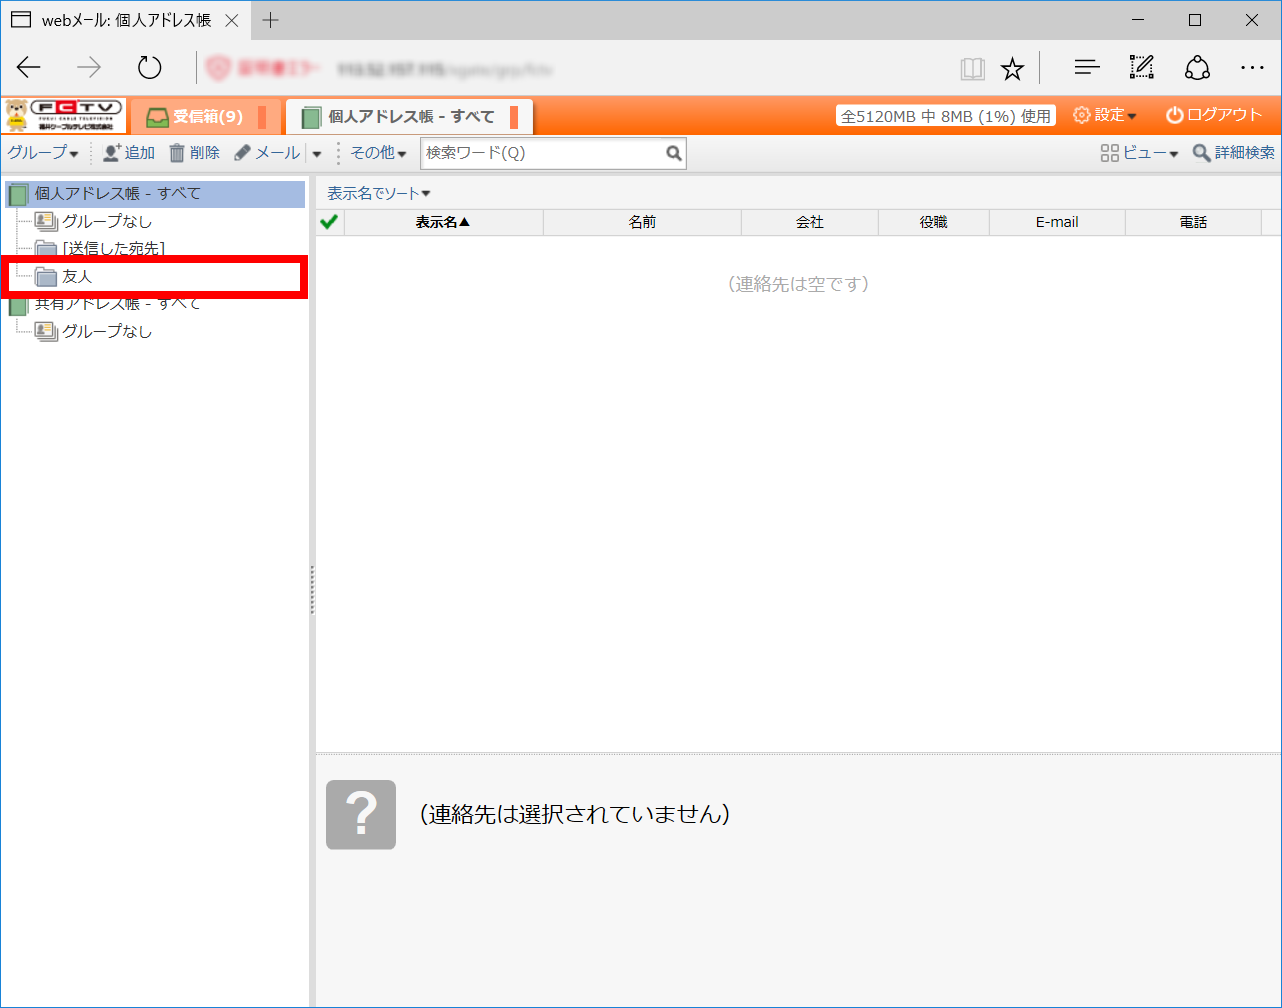Select グループなし under 共有アドレス帳
Screen dimensions: 1282x1008
pyautogui.click(x=107, y=331)
